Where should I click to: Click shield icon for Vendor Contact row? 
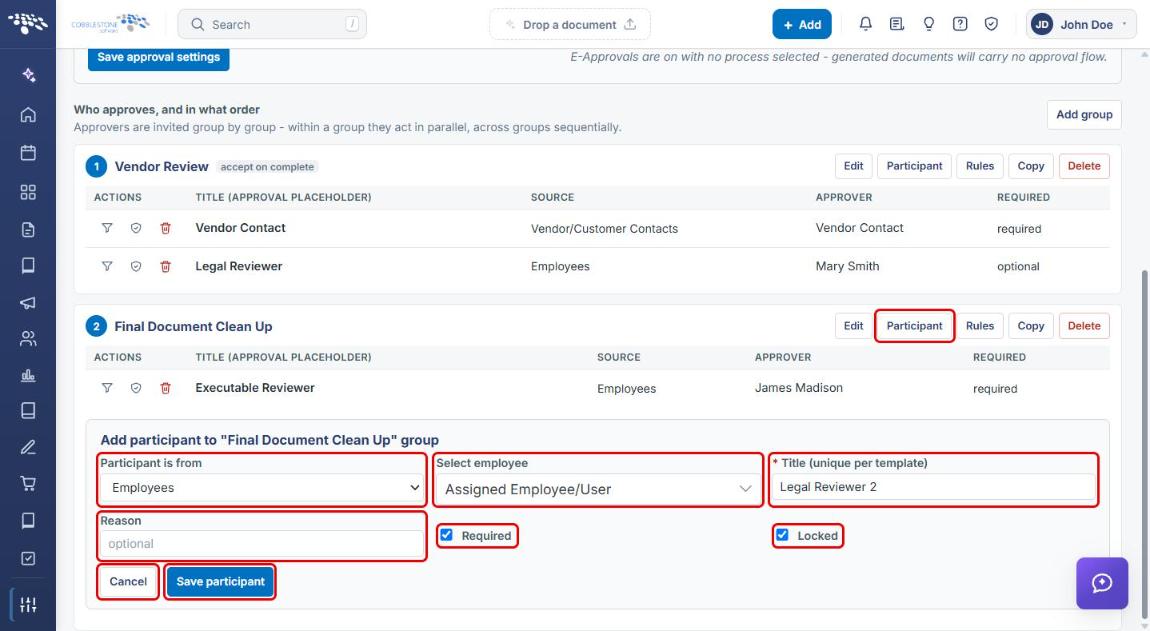(136, 227)
